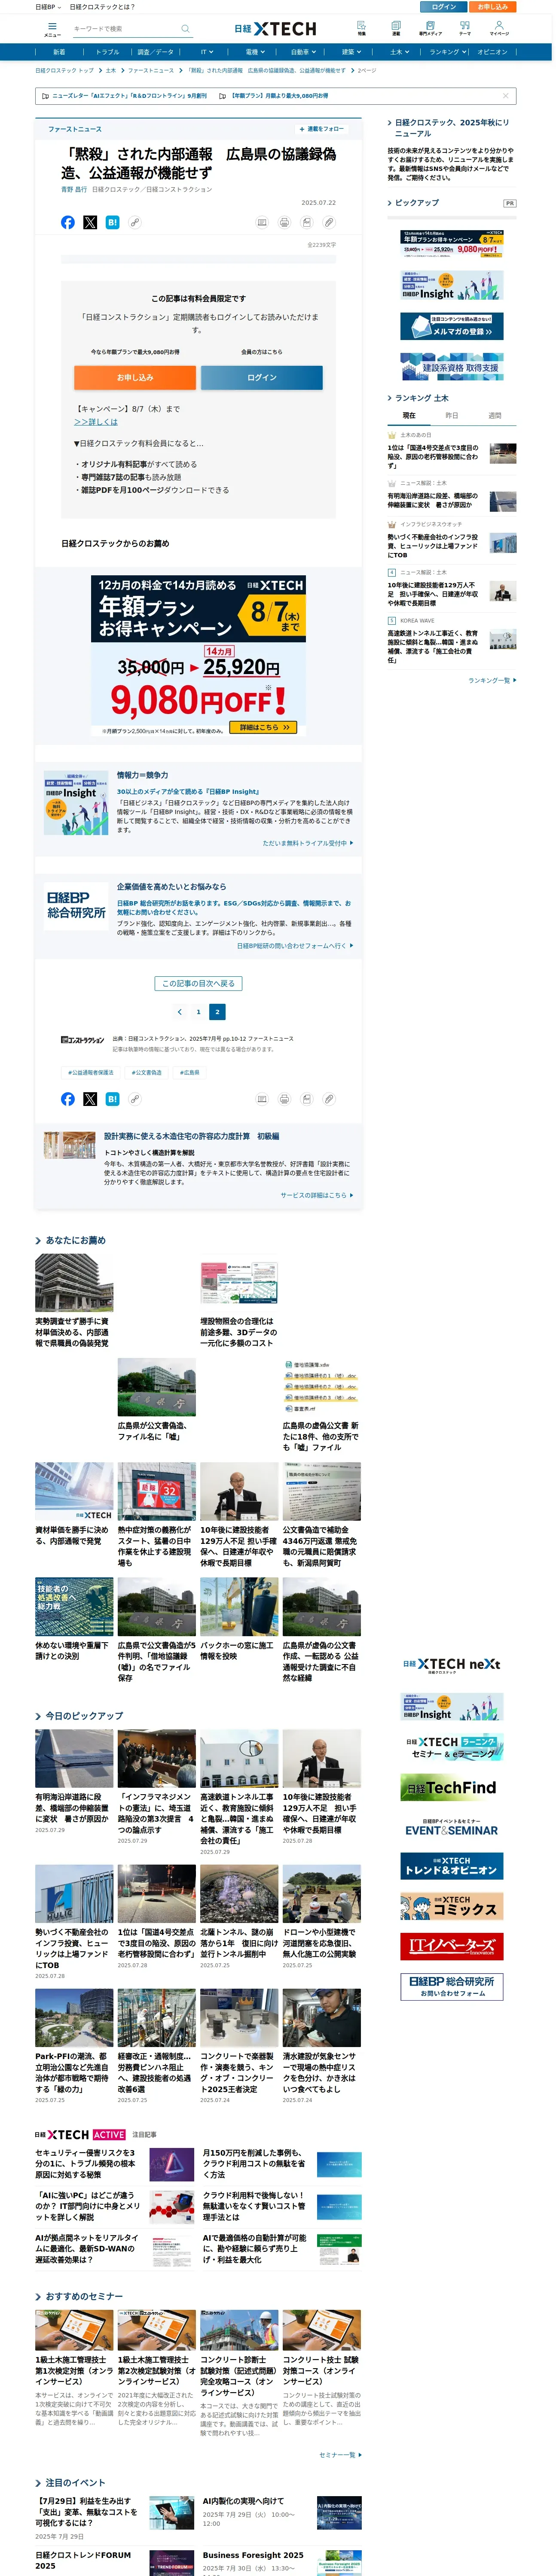
Task: Open the 連載 header icon
Action: point(396,28)
